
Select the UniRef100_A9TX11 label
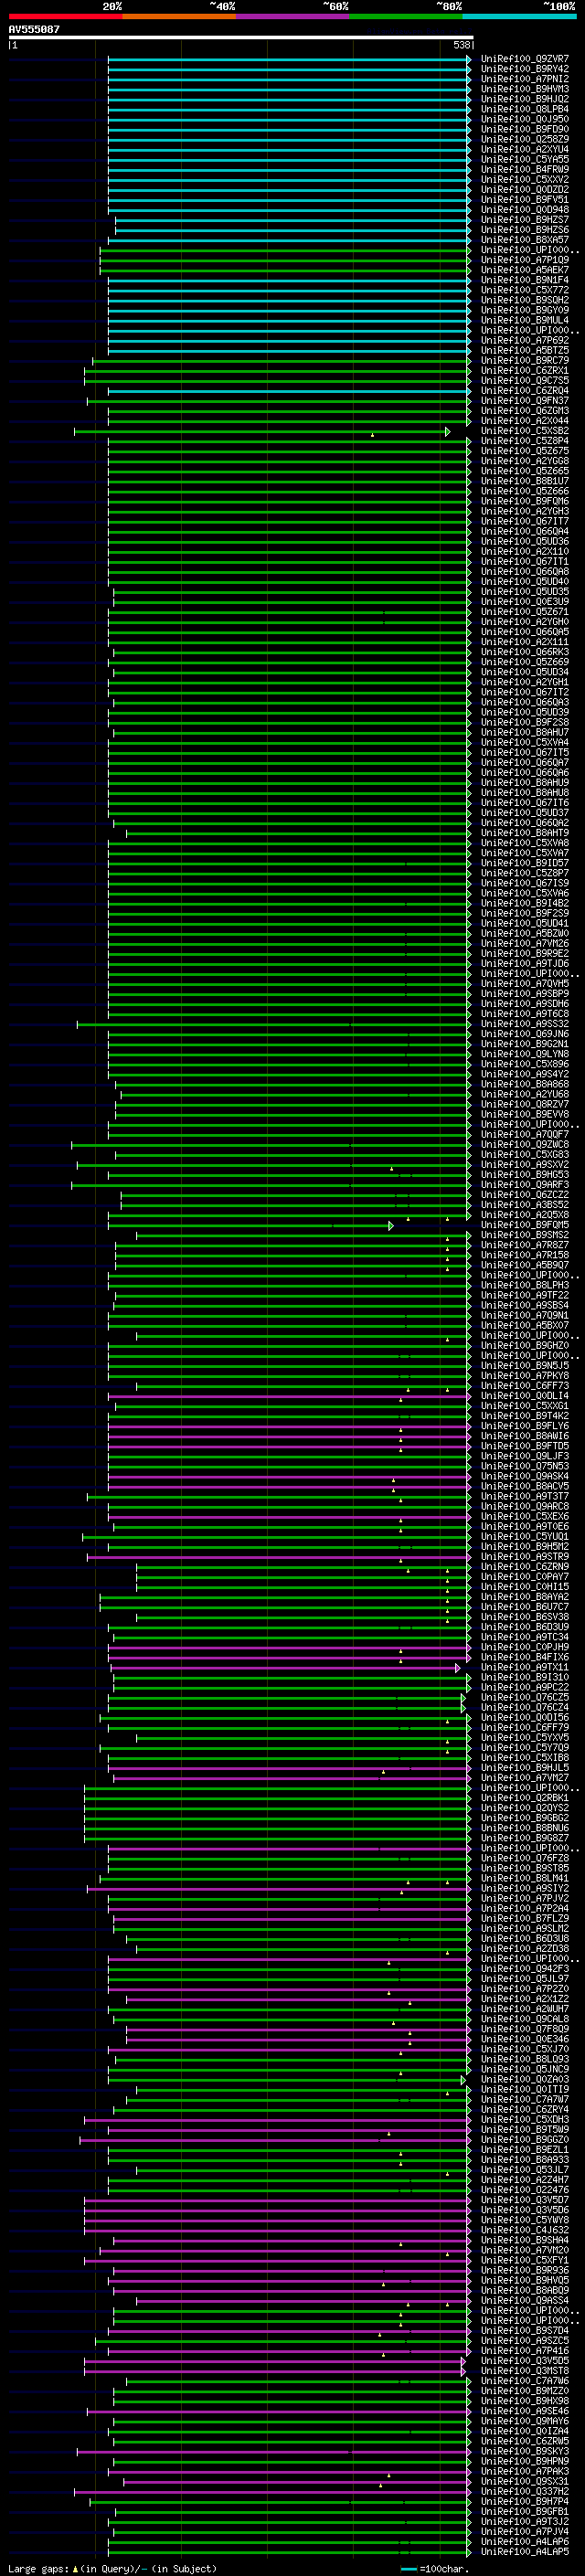[525, 1667]
